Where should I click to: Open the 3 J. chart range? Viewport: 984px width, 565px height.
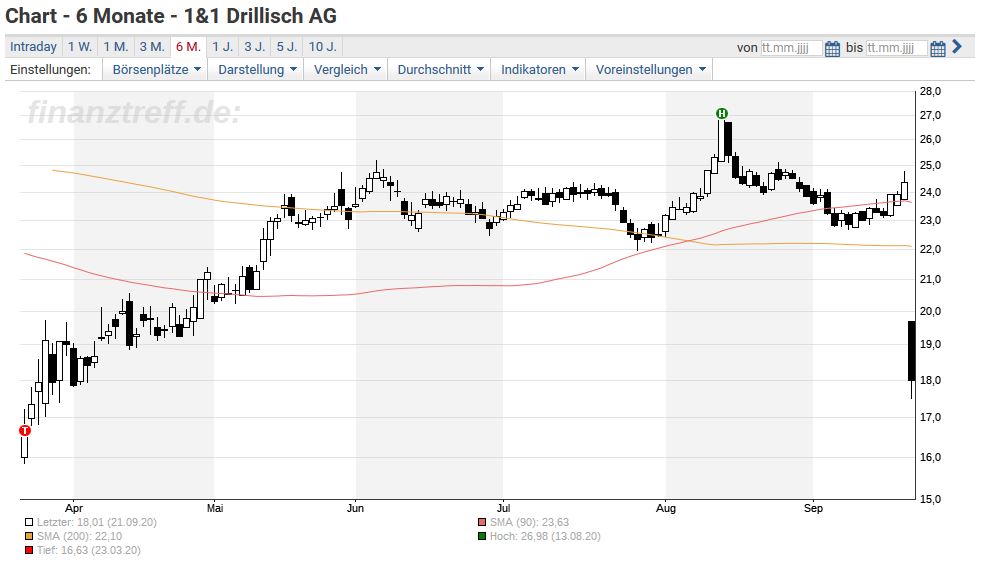[x=255, y=47]
